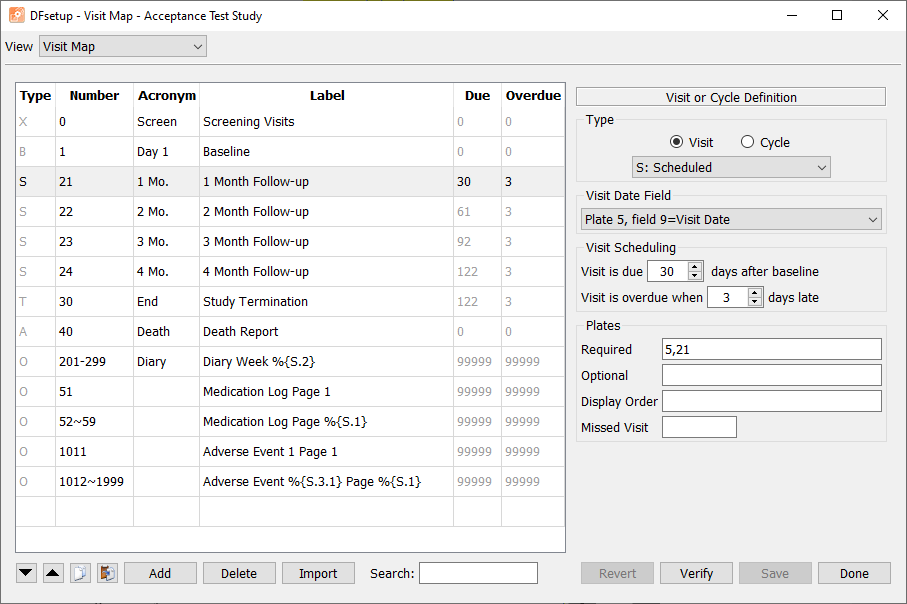The image size is (907, 604).
Task: Click the Import button
Action: tap(318, 573)
